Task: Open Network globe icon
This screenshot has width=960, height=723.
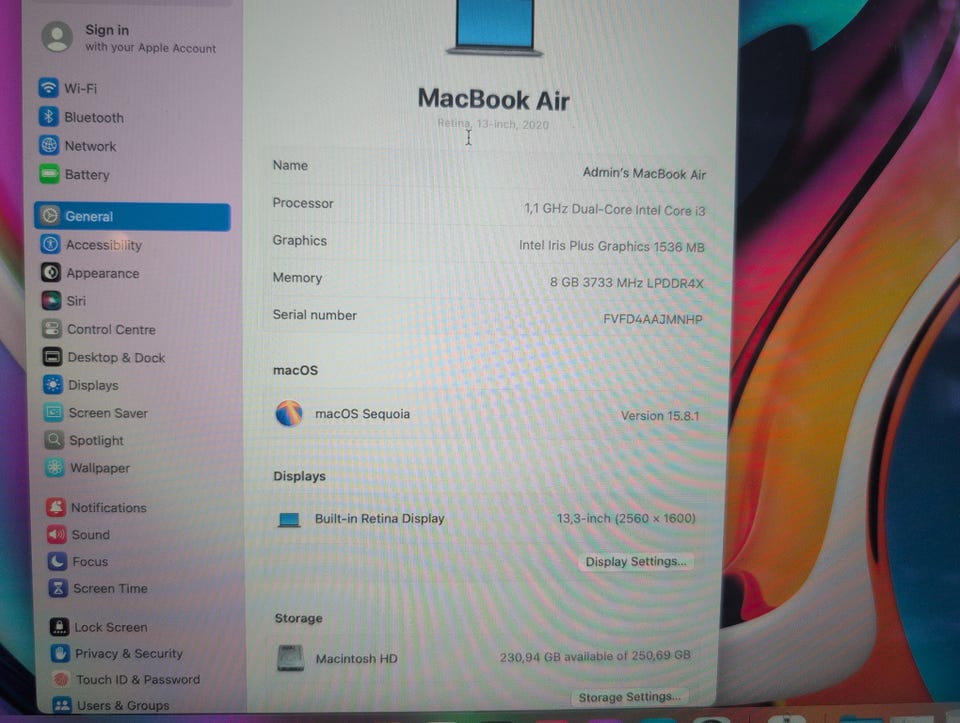Action: coord(49,145)
